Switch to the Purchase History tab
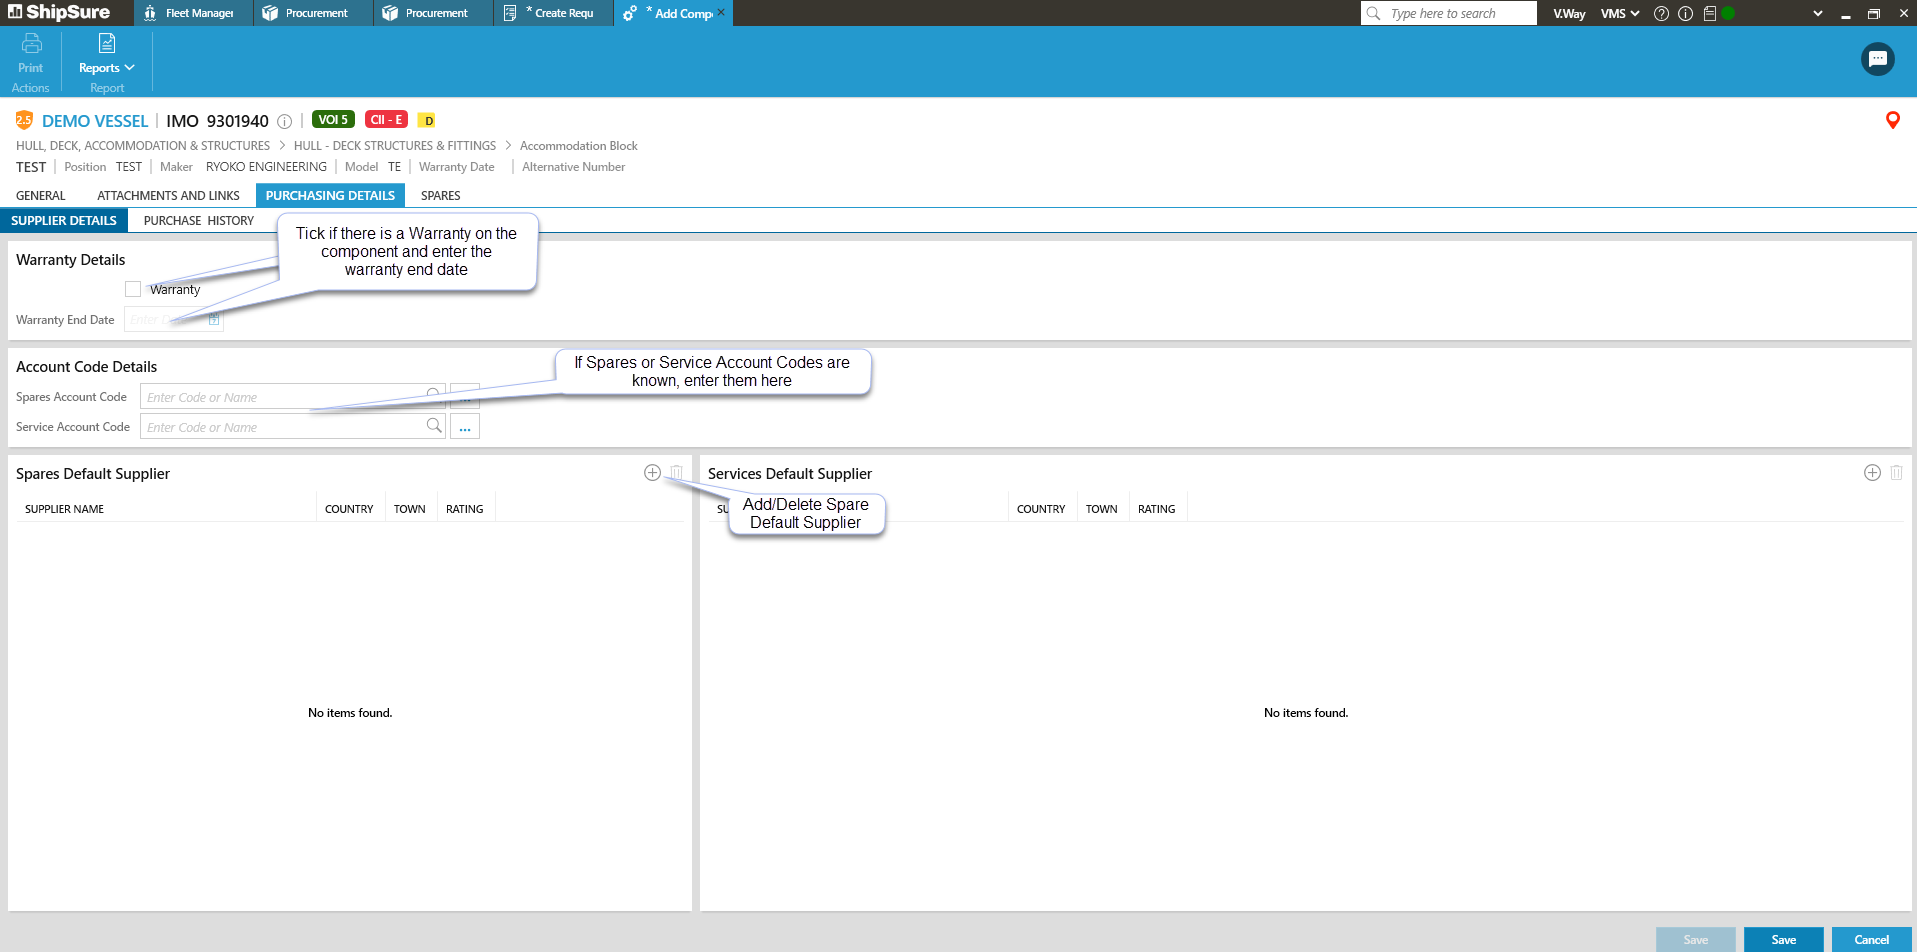 tap(198, 221)
